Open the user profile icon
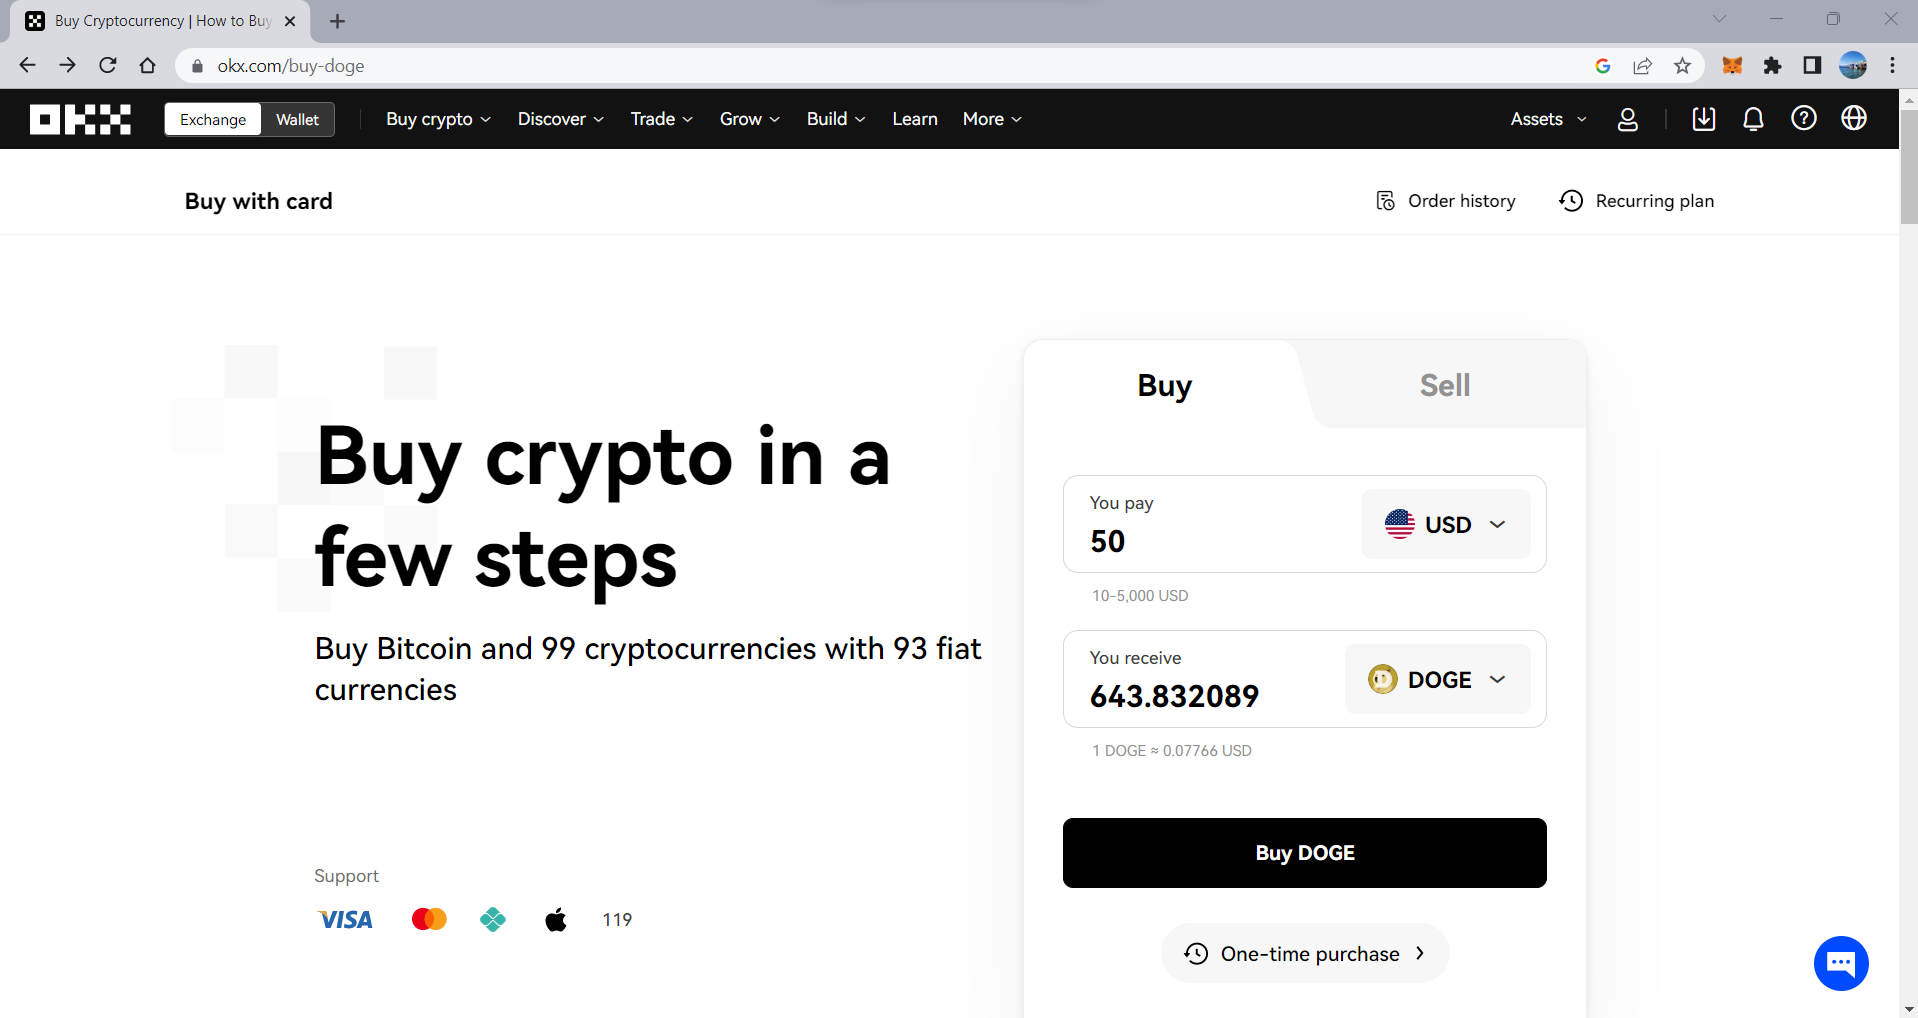1918x1018 pixels. (1627, 119)
